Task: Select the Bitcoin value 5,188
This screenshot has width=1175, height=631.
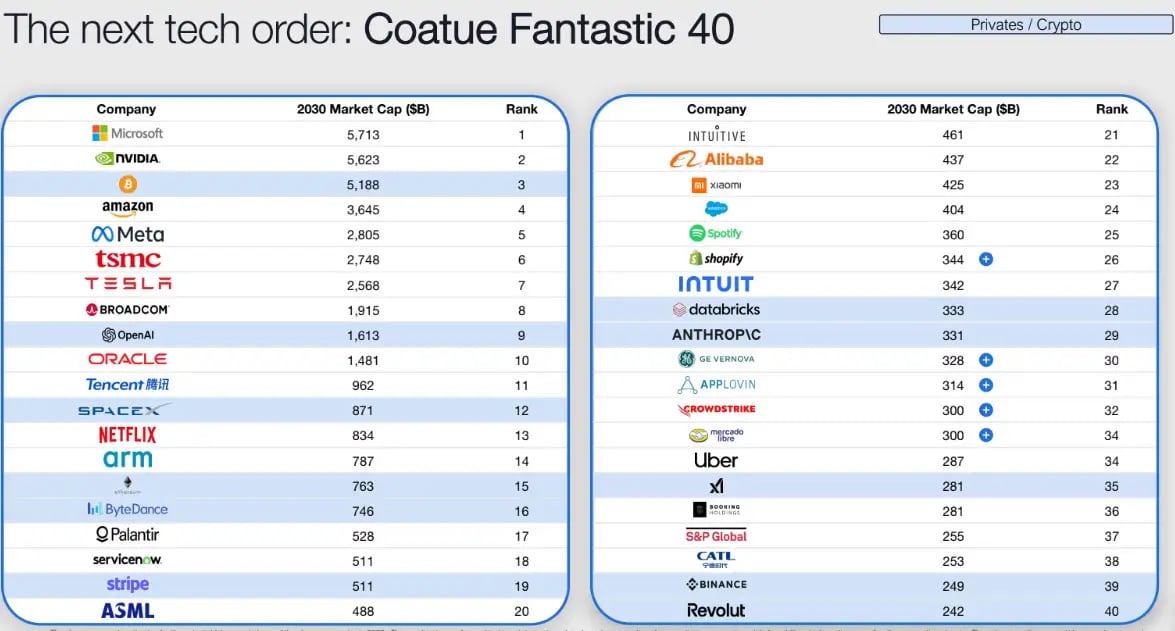Action: (363, 185)
